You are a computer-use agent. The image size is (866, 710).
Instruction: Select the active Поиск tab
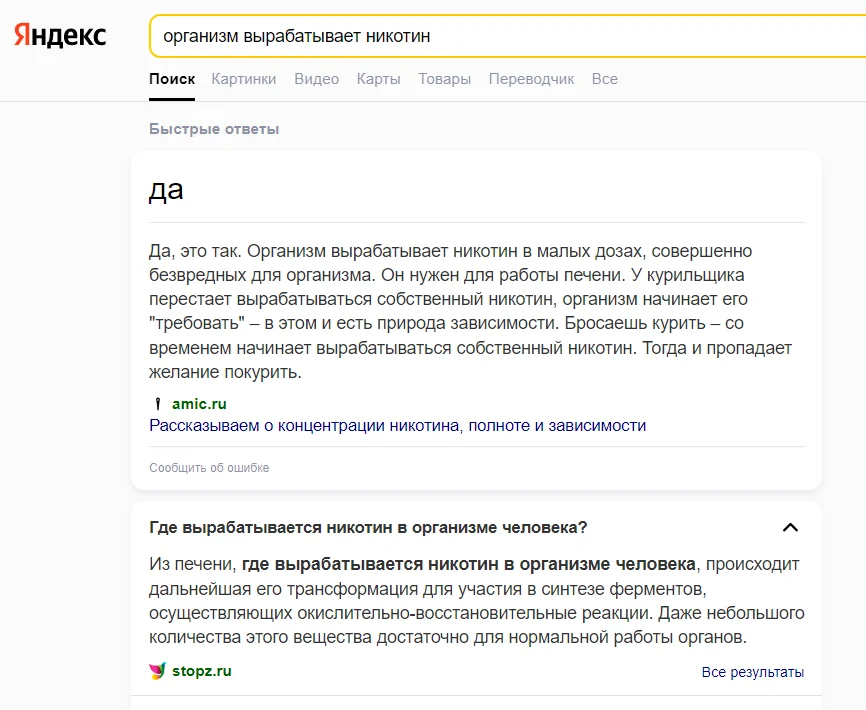171,78
